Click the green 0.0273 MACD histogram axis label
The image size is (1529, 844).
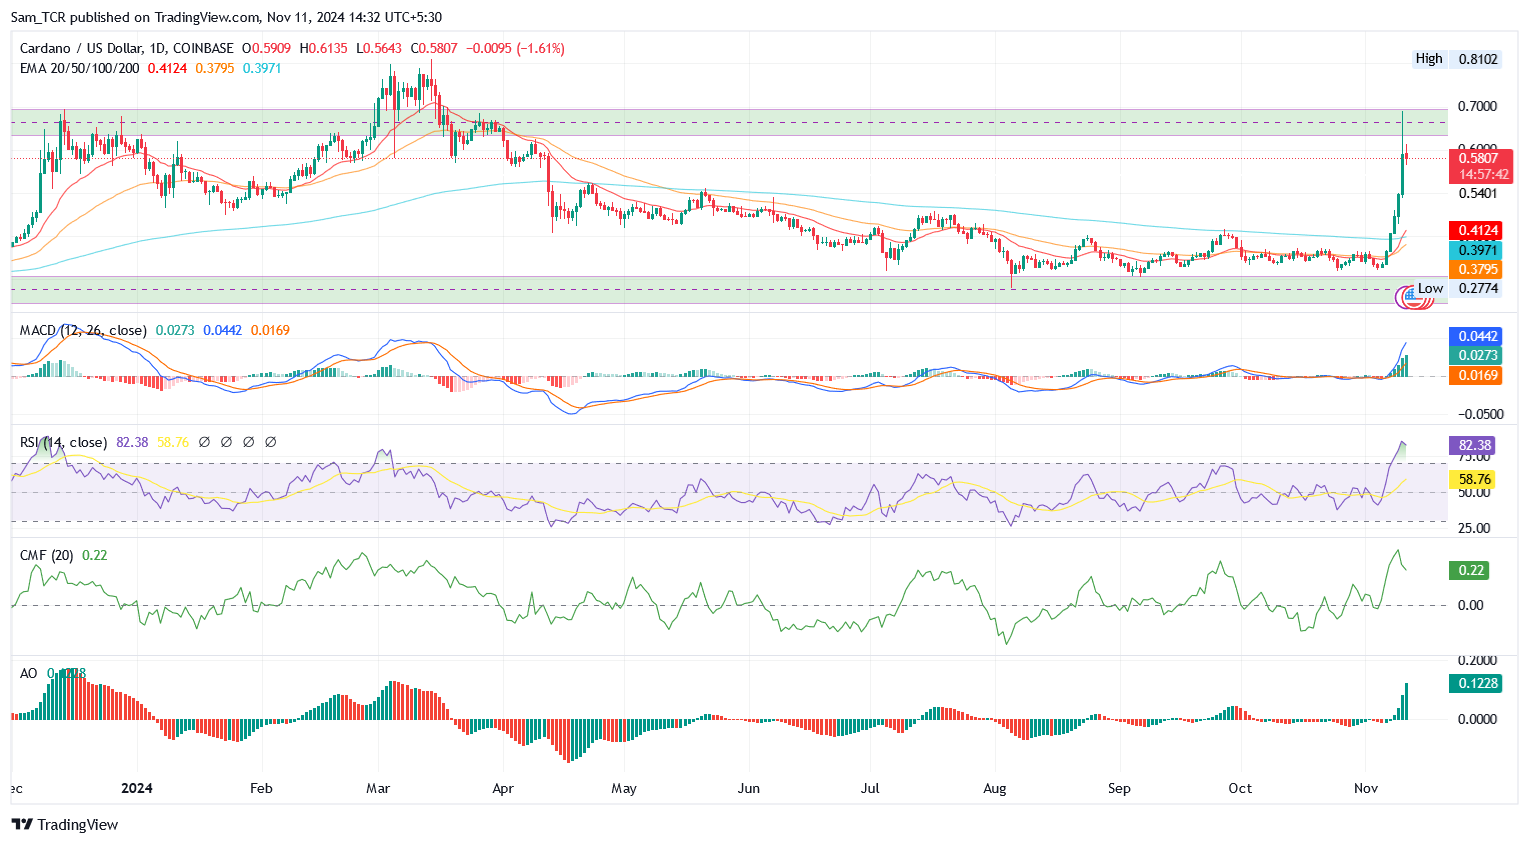click(x=1477, y=355)
